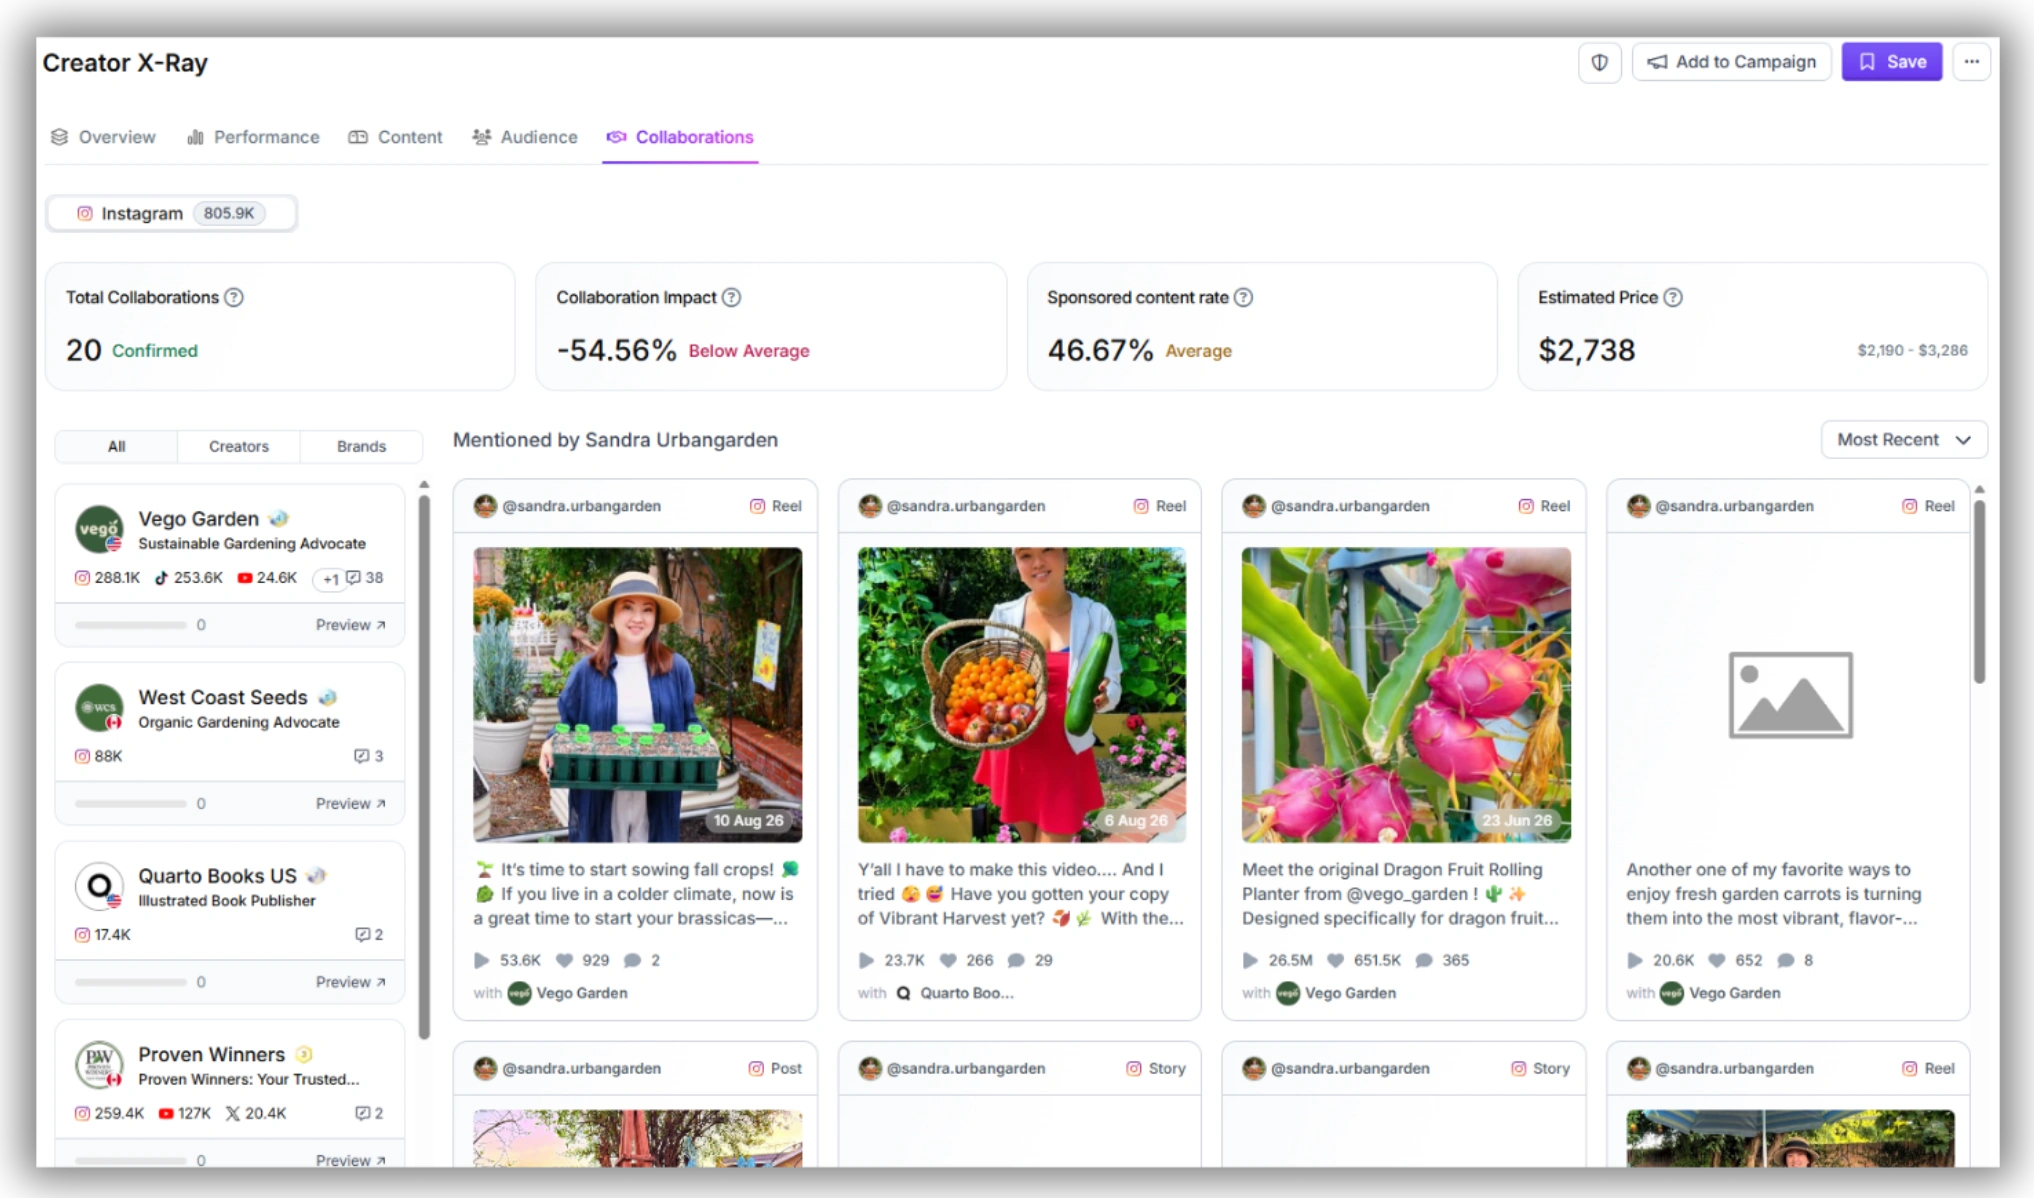The image size is (2034, 1198).
Task: Click Vego Garden brand link on dragon fruit reel
Action: pyautogui.click(x=1336, y=993)
